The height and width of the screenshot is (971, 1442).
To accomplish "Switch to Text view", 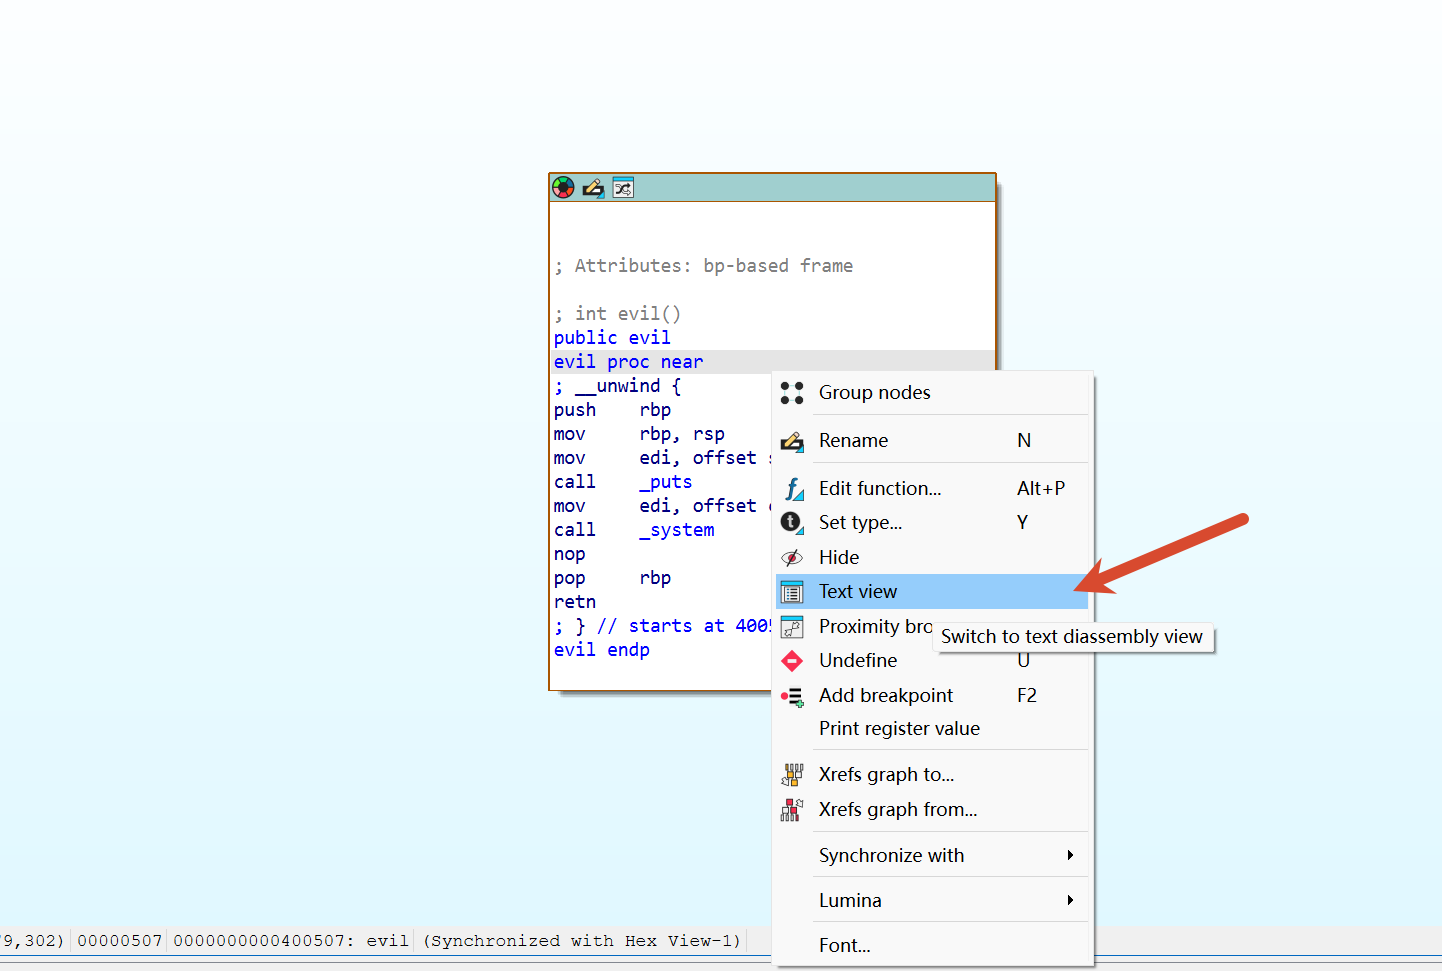I will 932,592.
